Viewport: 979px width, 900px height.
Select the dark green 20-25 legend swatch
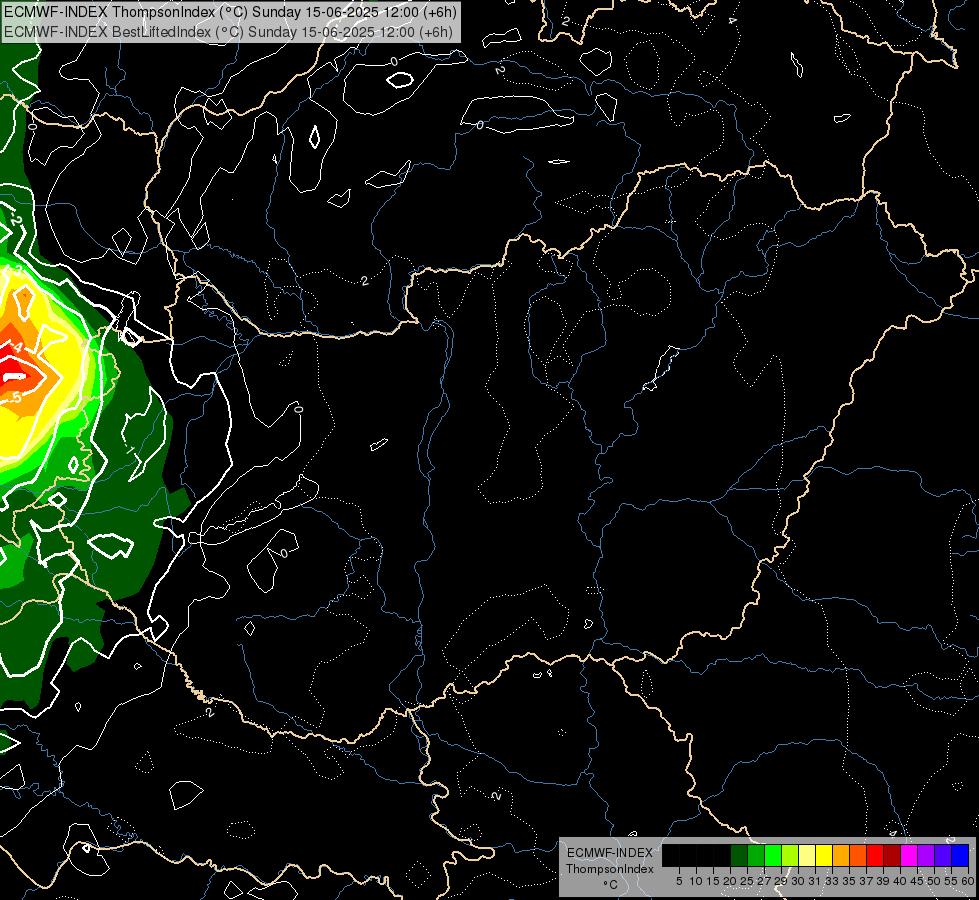click(x=739, y=856)
